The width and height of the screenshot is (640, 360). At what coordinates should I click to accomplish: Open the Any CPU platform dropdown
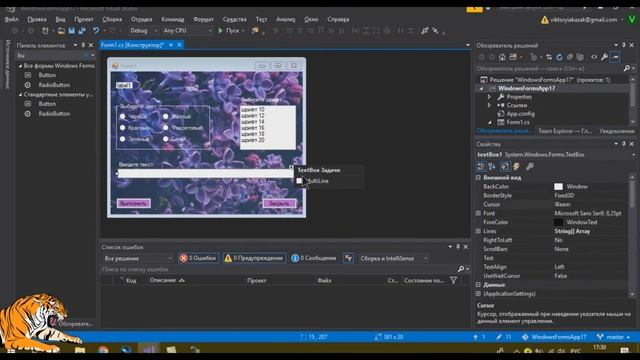[x=187, y=31]
